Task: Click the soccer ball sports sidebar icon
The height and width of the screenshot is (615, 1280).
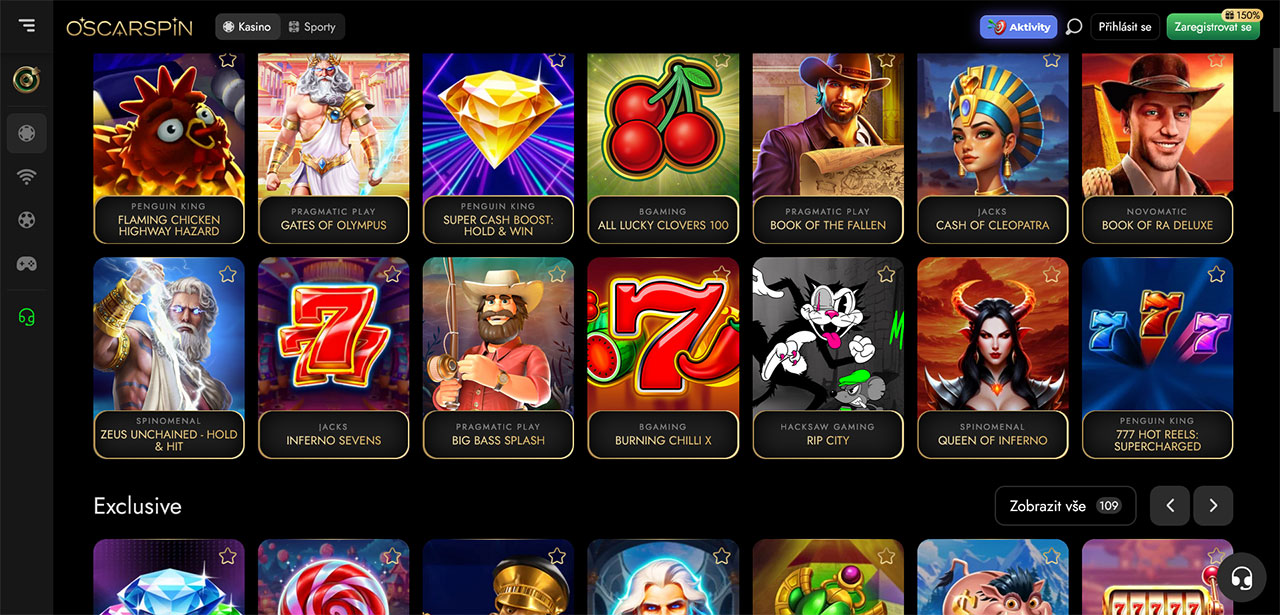Action: (x=27, y=220)
